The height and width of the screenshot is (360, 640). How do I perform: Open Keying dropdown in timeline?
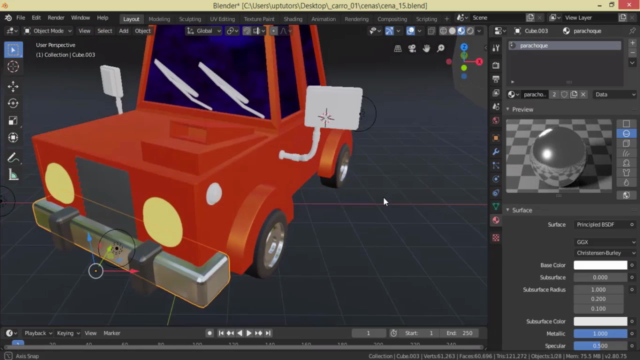(x=68, y=333)
